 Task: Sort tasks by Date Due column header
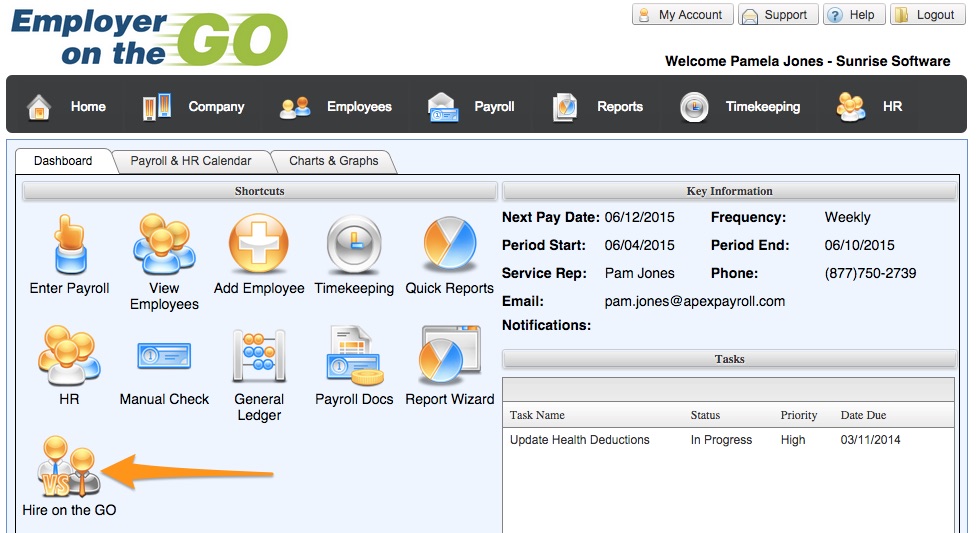(863, 415)
